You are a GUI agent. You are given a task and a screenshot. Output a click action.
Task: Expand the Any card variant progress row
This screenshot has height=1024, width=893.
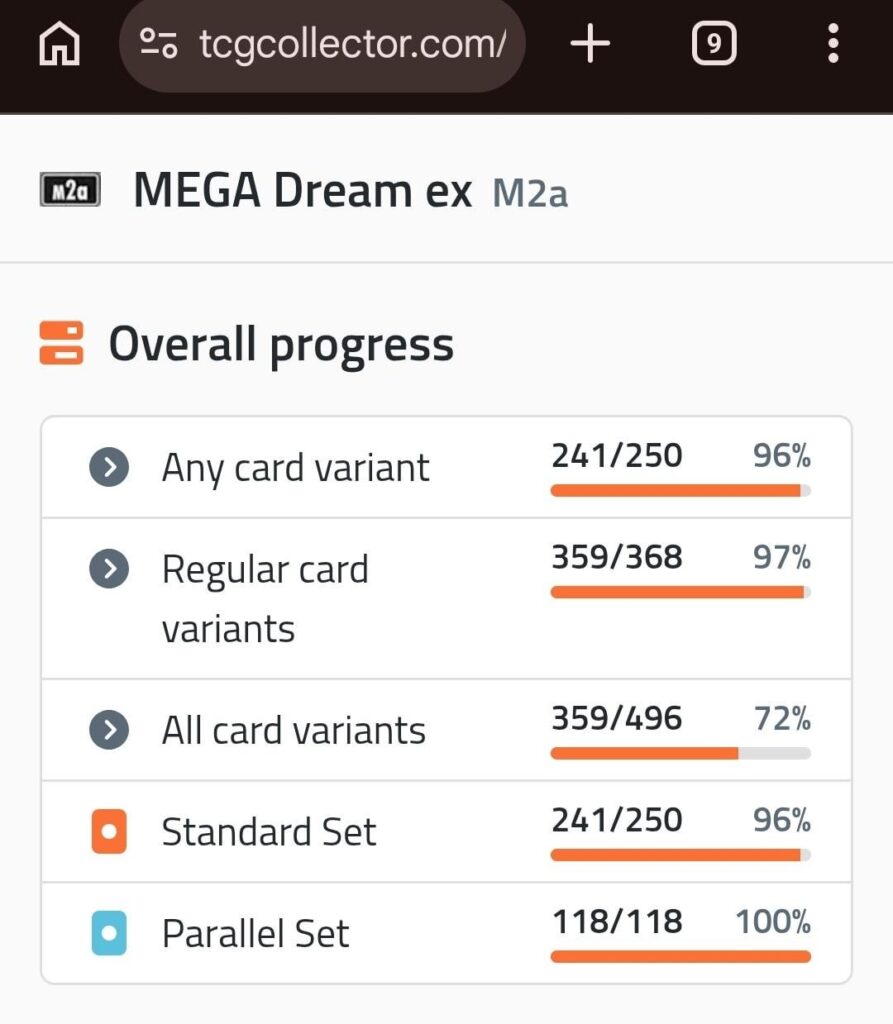point(109,466)
